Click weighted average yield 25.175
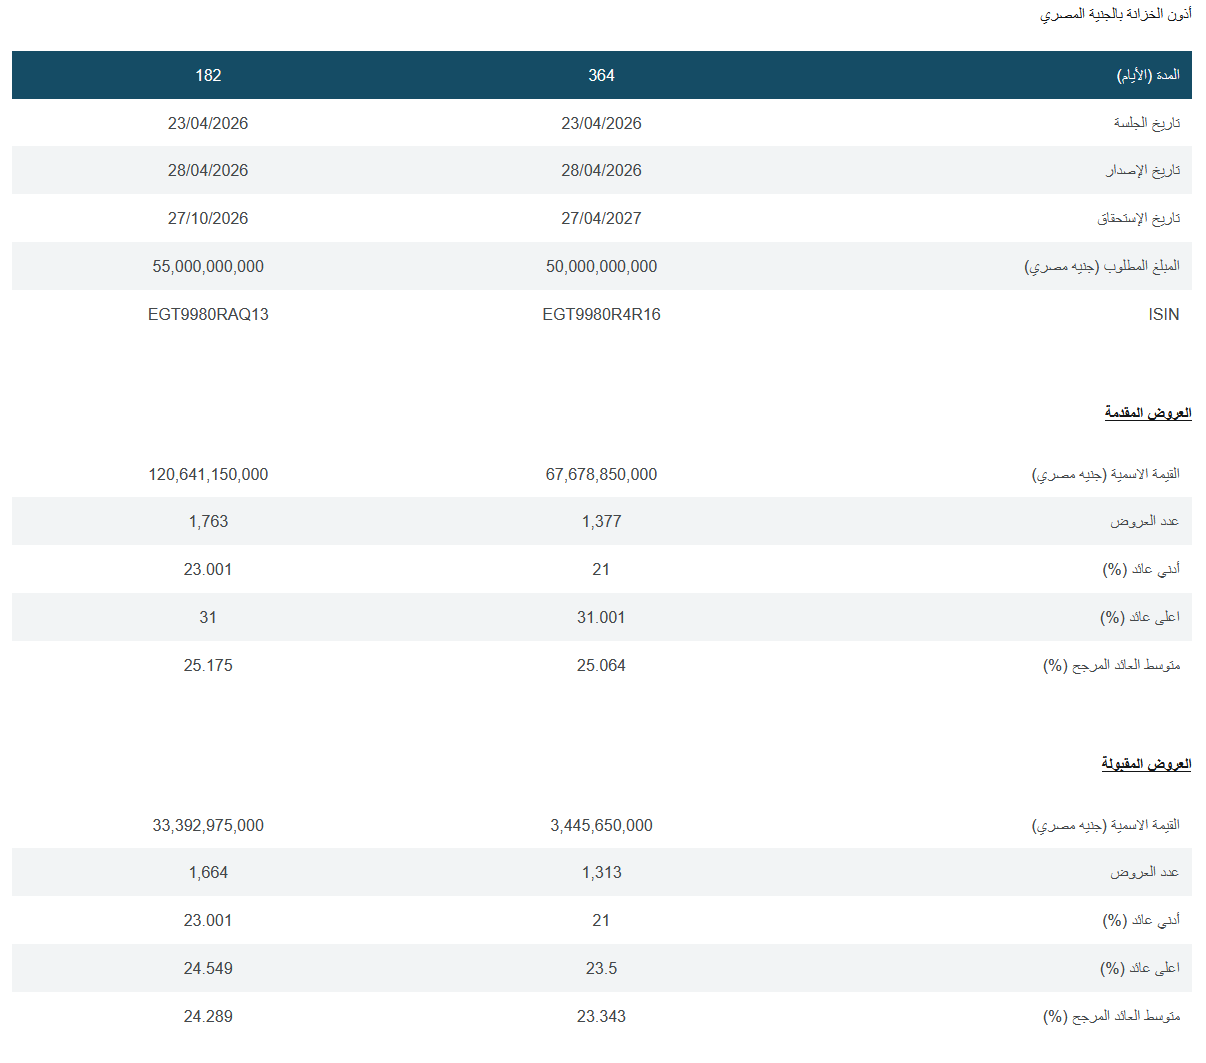1206x1063 pixels. point(208,665)
